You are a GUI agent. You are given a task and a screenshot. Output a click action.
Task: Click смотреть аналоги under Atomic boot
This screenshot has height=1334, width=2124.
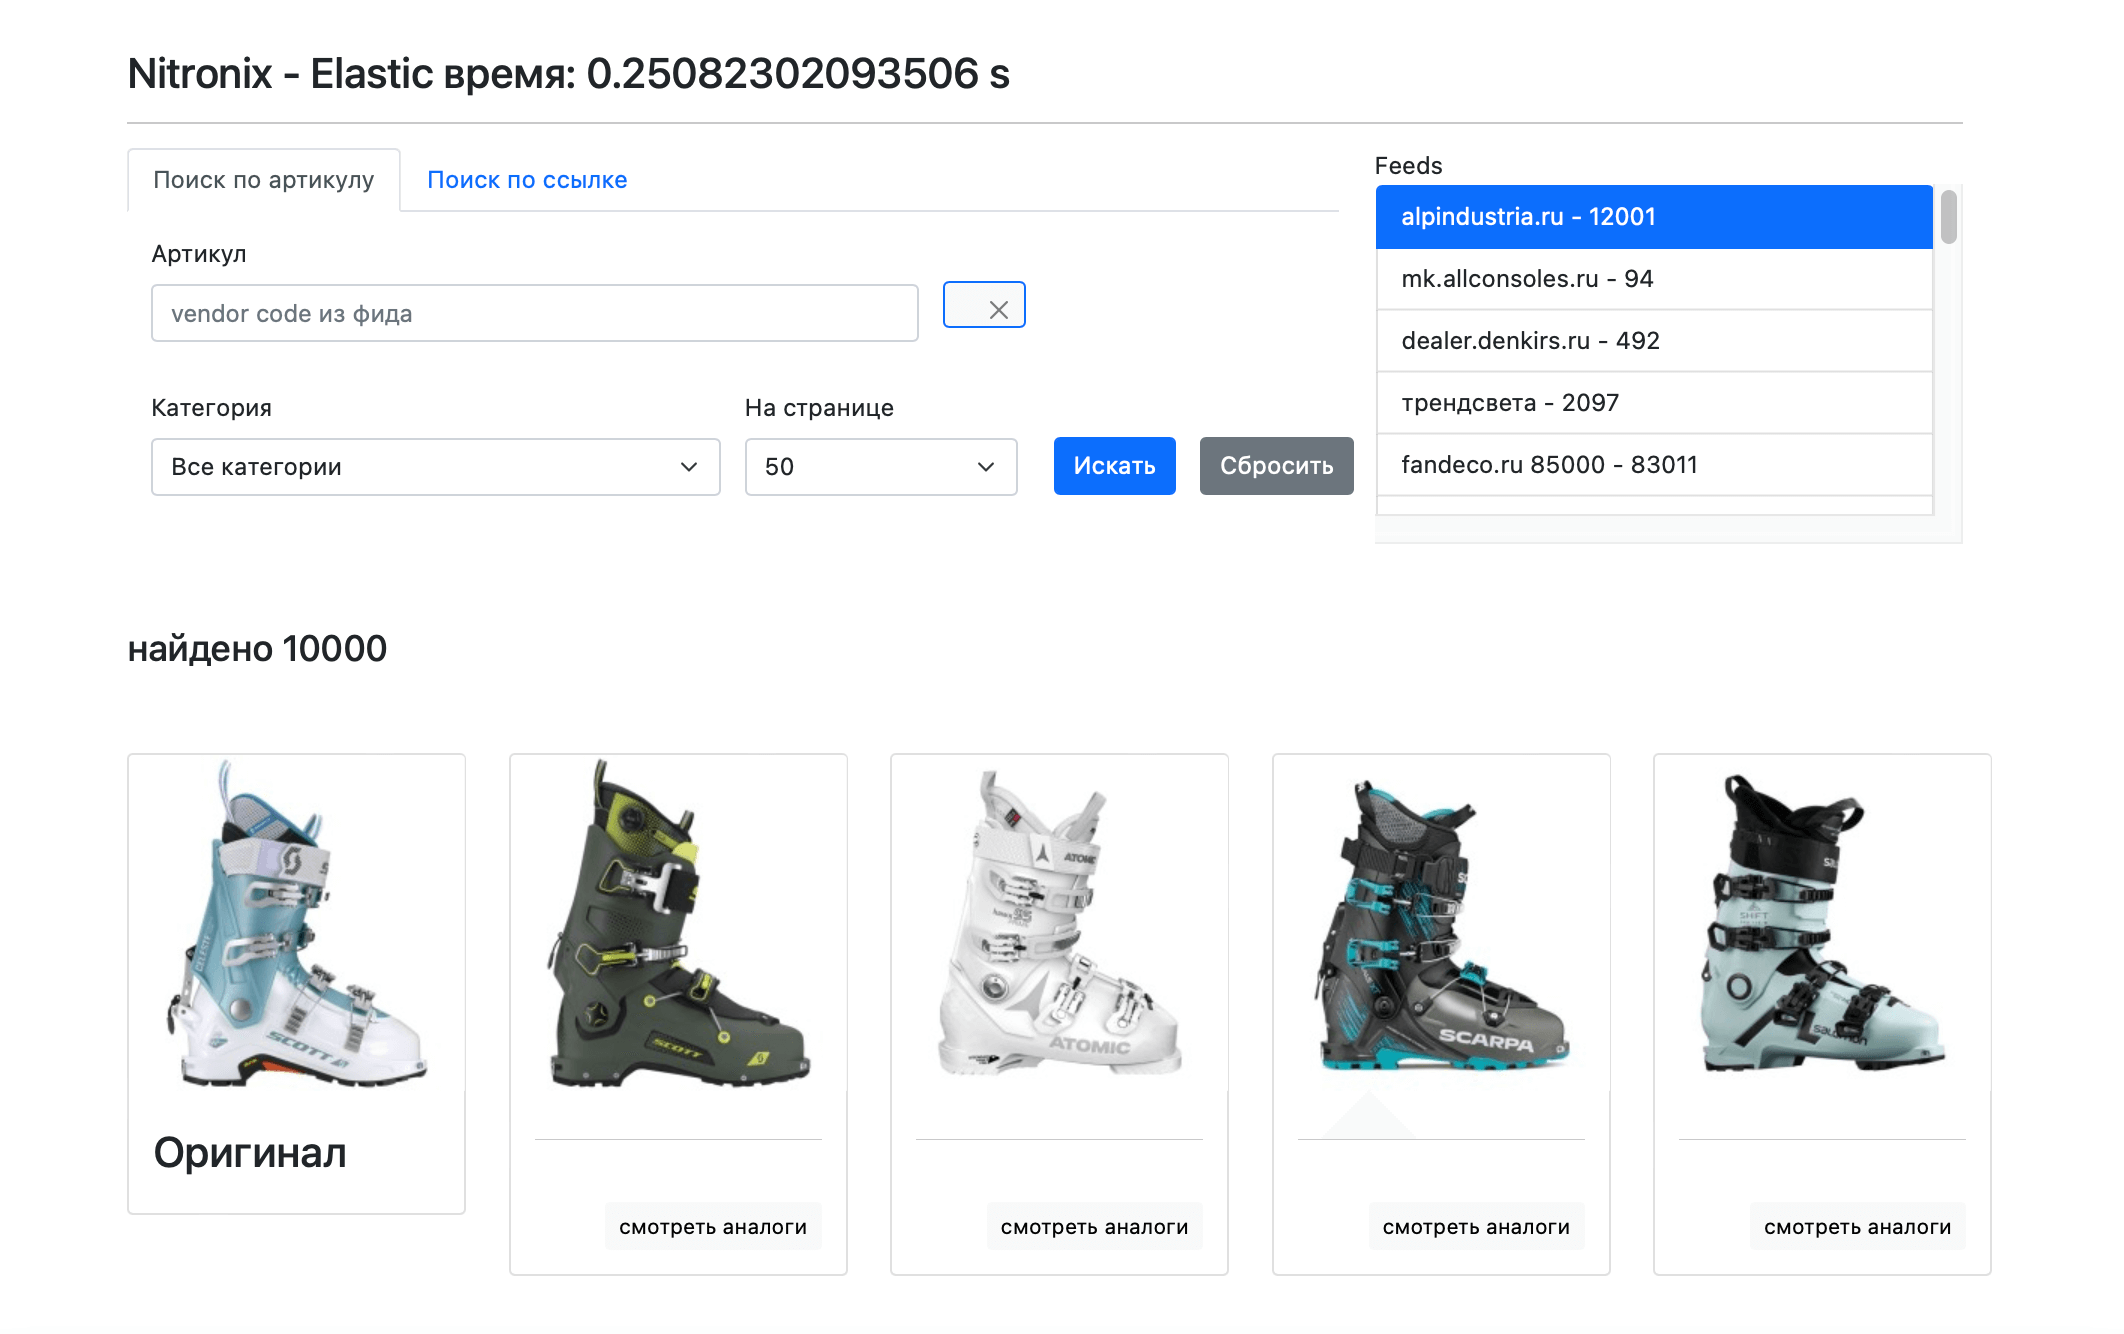point(1094,1227)
